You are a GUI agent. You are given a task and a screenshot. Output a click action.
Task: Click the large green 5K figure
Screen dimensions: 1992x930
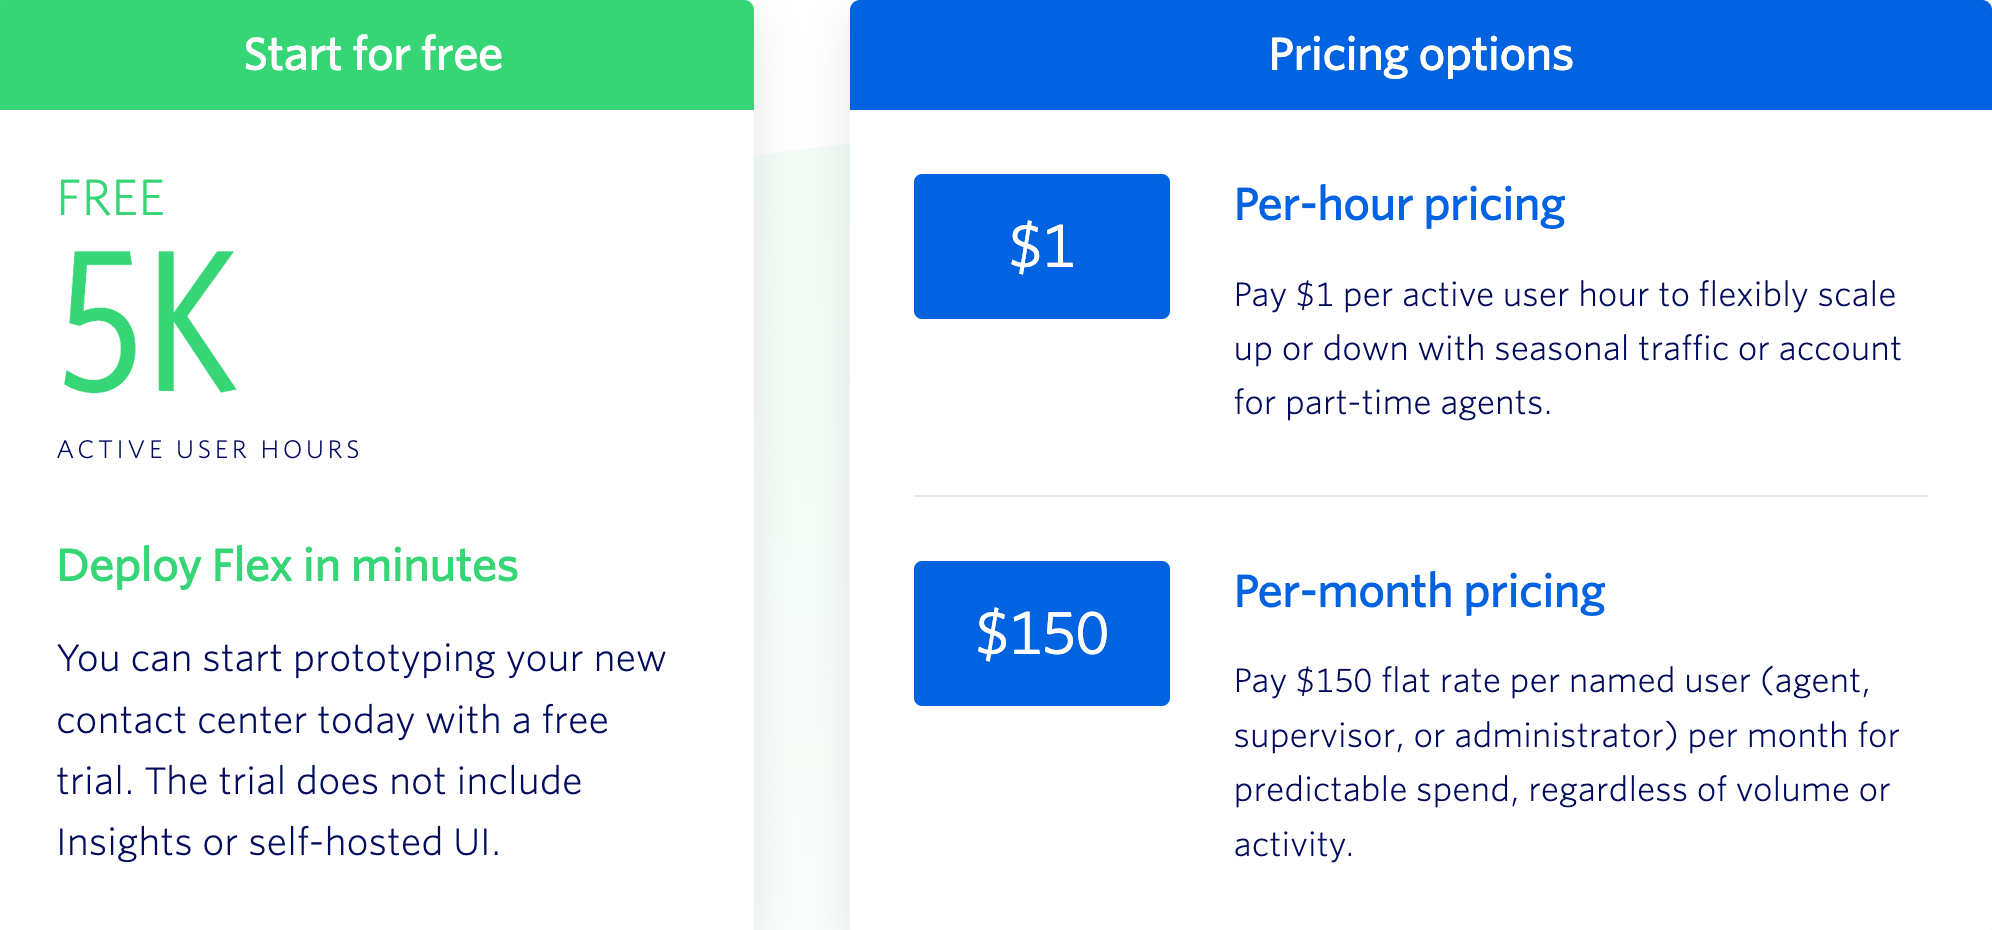(x=148, y=322)
